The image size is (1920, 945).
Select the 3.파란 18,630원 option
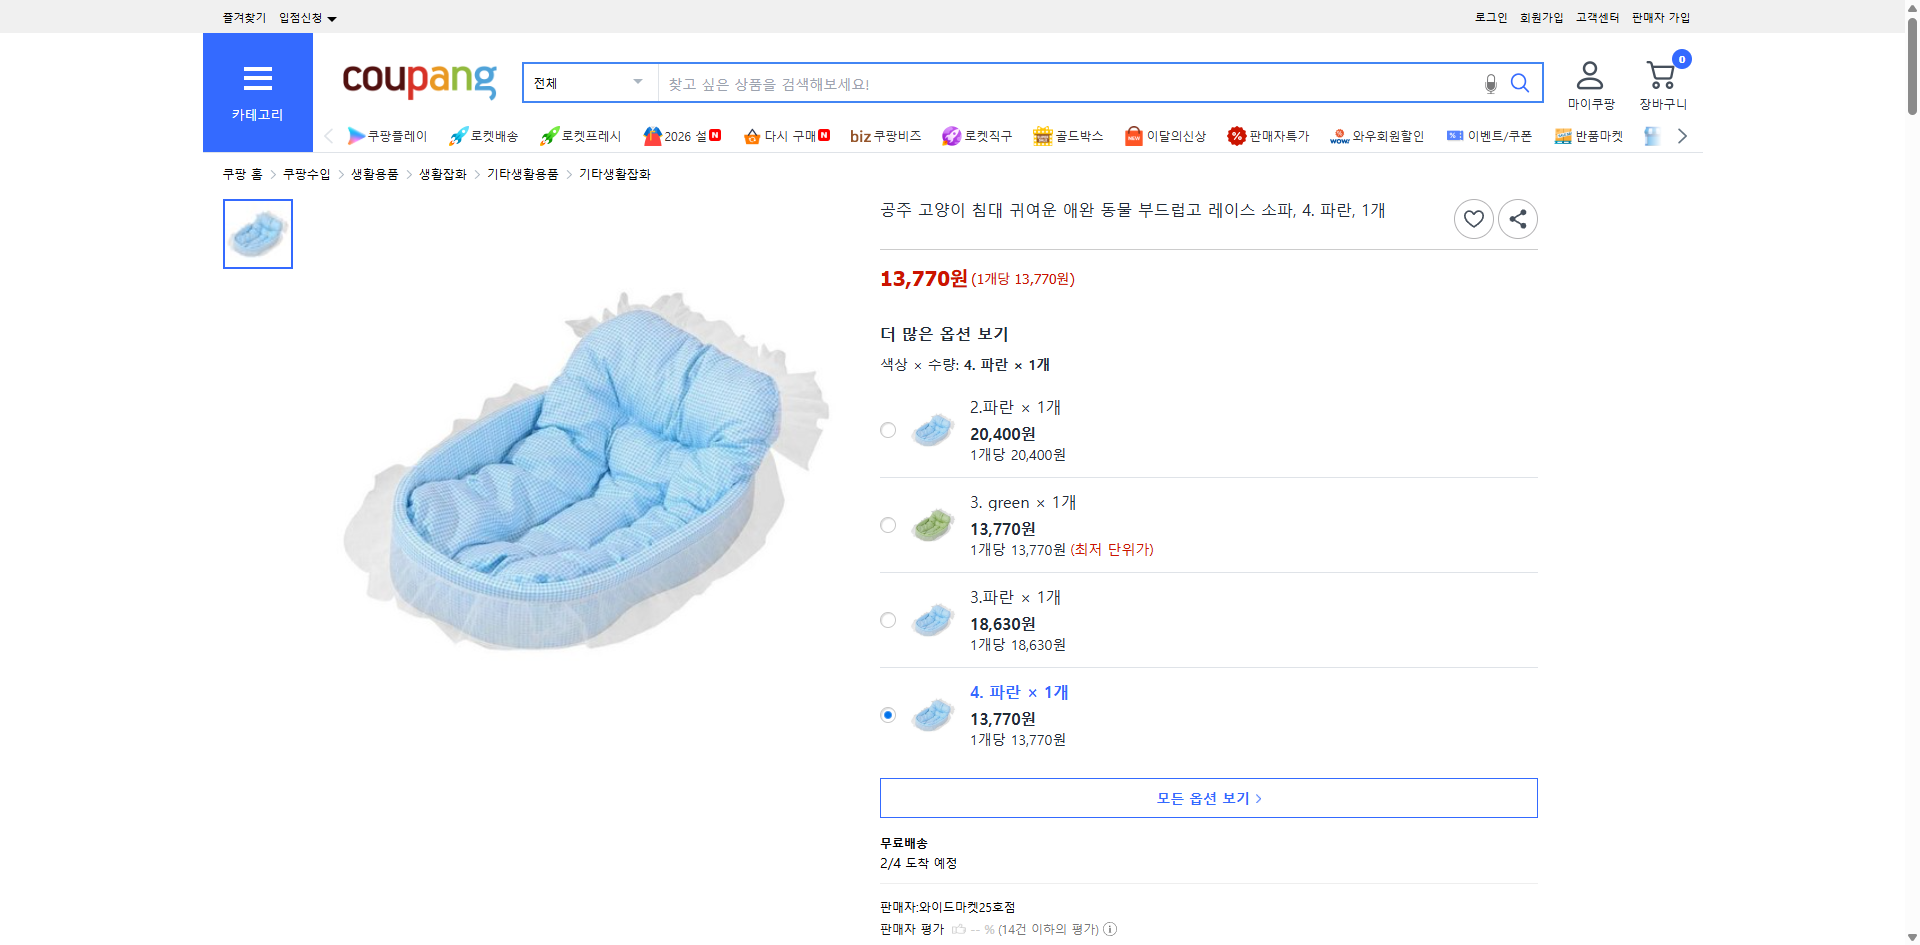[x=887, y=620]
